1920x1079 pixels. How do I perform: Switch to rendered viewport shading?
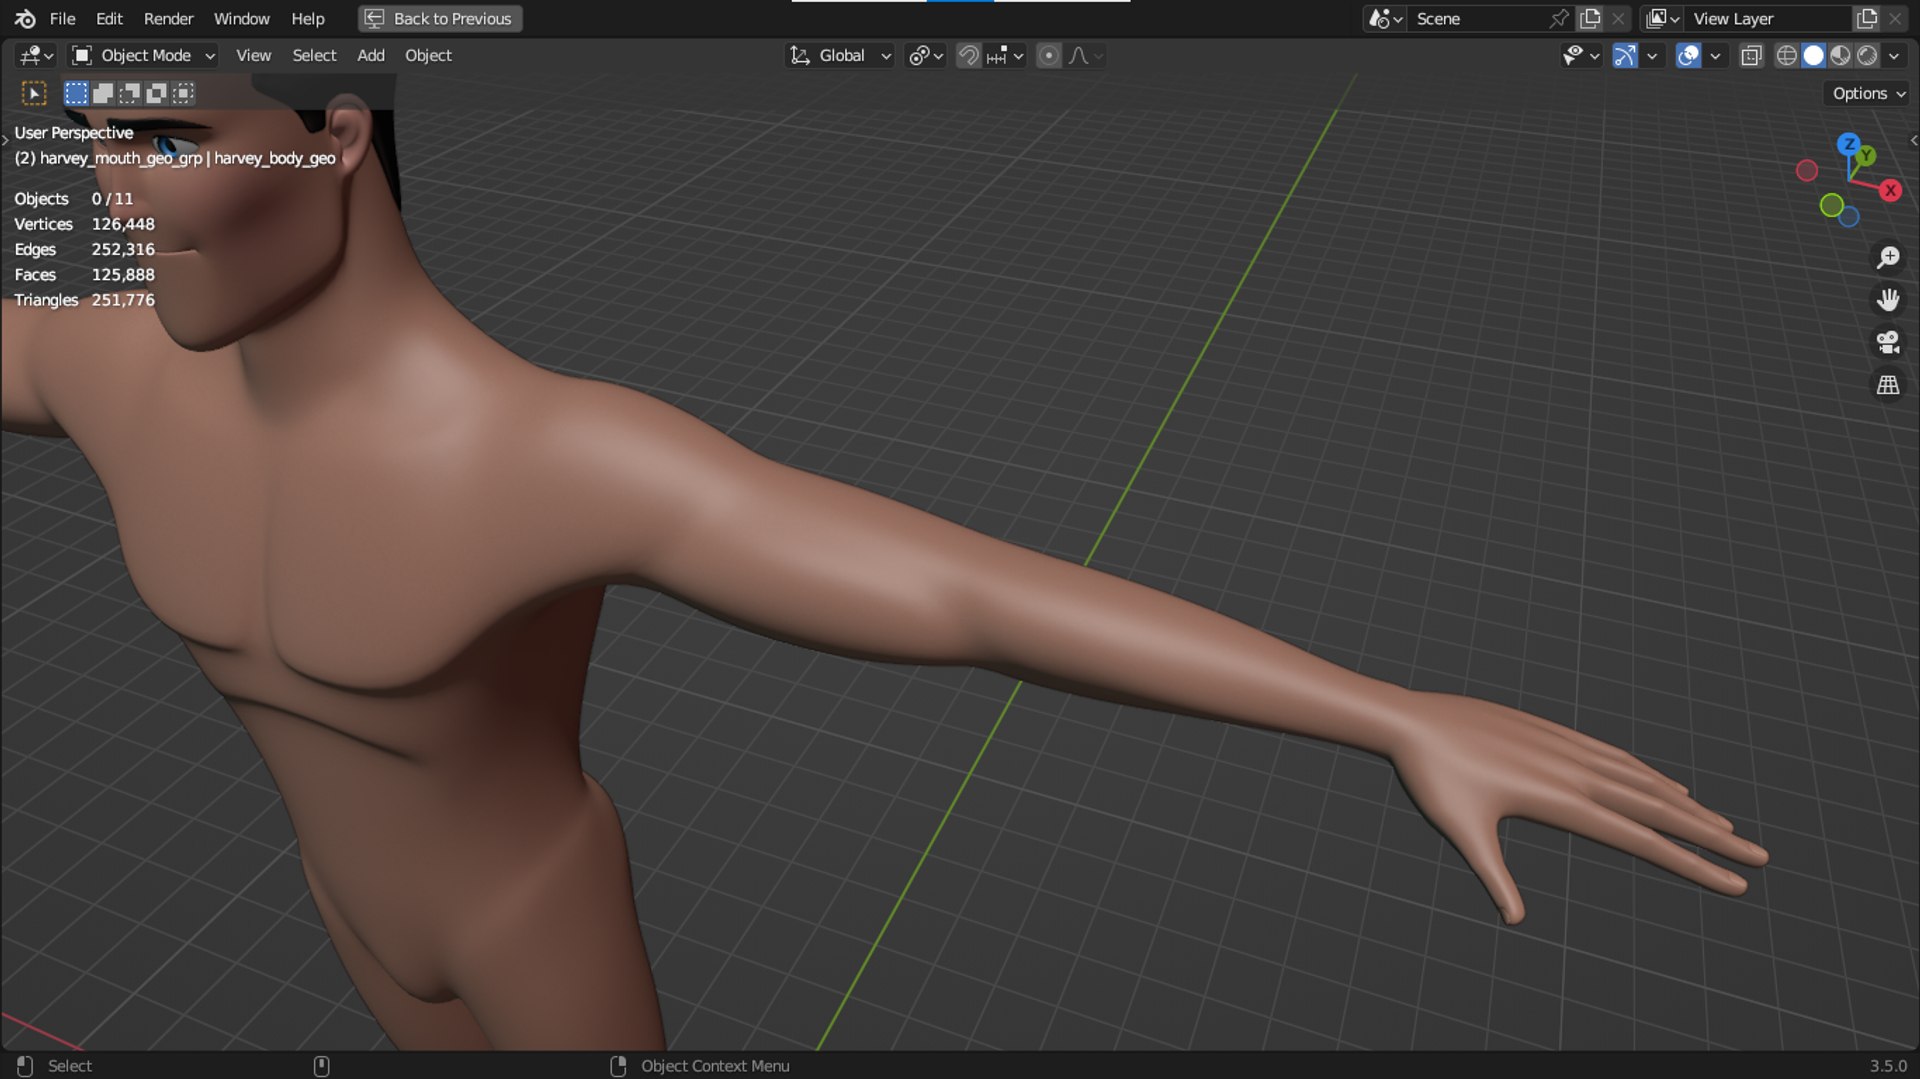tap(1867, 56)
